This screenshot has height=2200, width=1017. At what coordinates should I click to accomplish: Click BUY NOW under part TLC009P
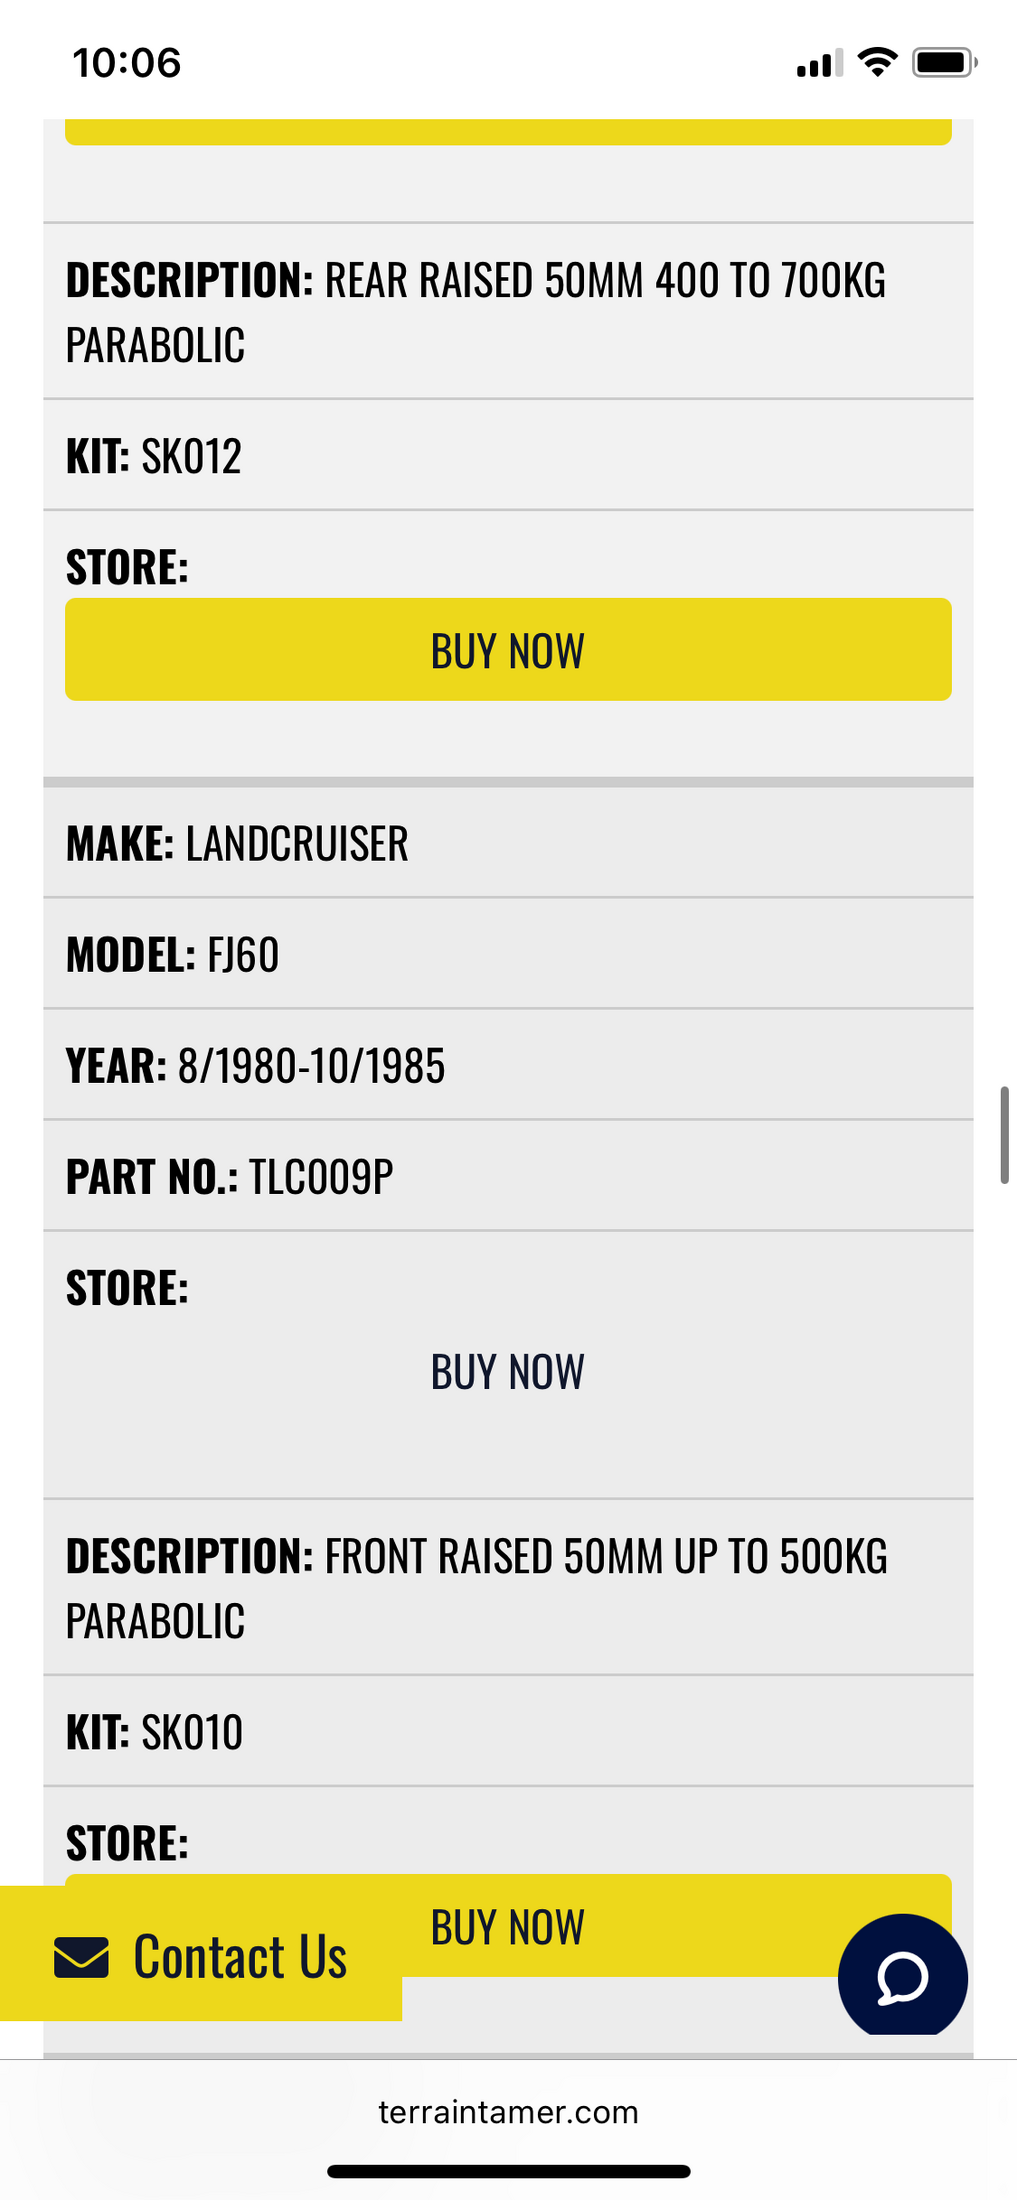pyautogui.click(x=507, y=1372)
